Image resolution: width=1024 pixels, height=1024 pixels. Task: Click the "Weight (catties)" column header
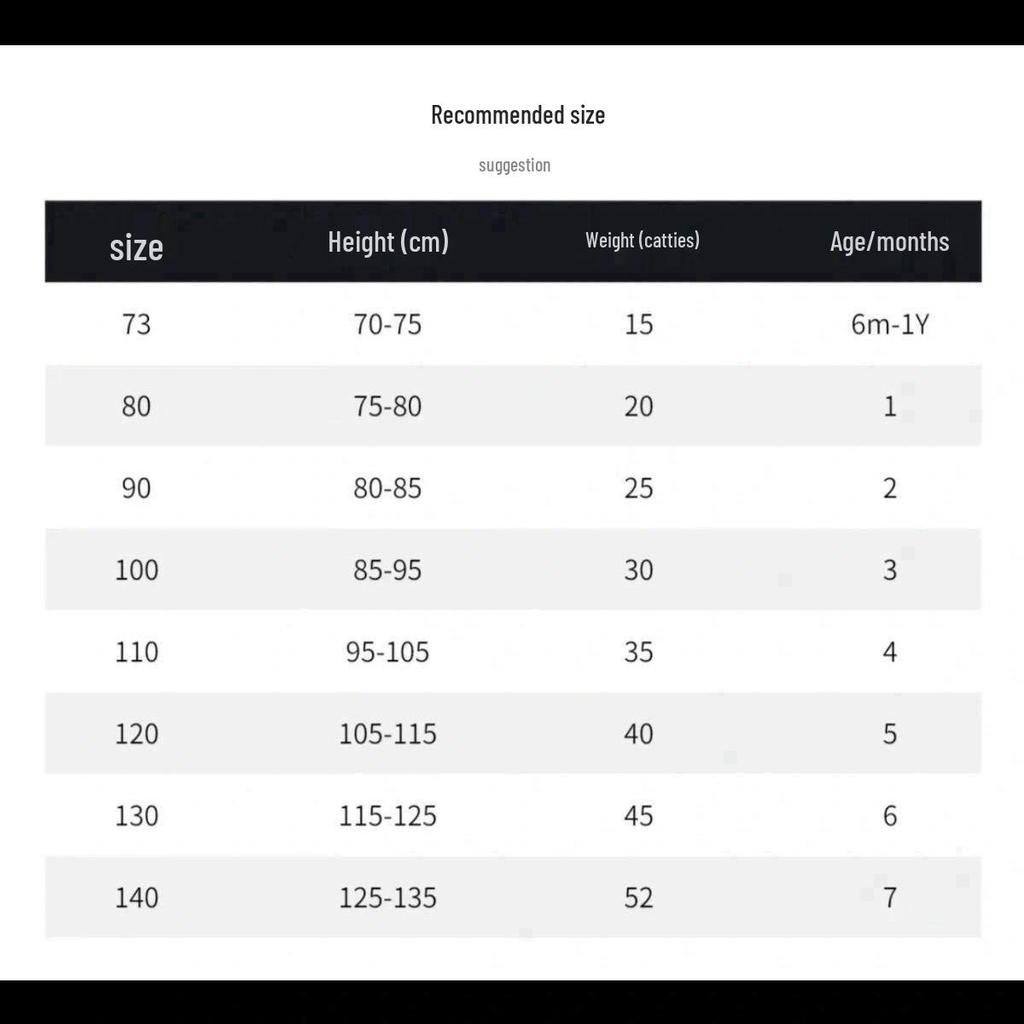tap(642, 240)
